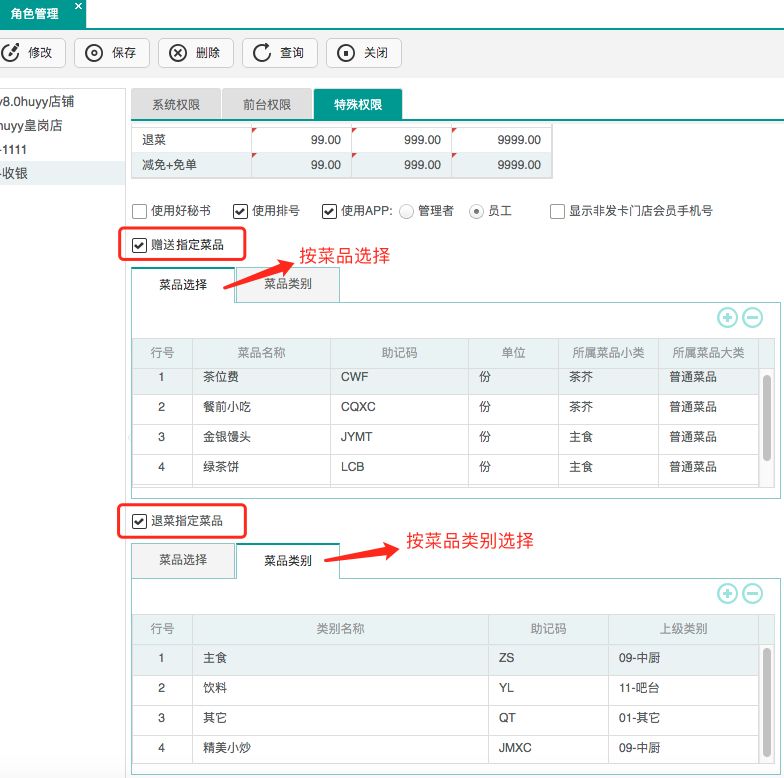Toggle the 使用APP checkbox
This screenshot has height=778, width=784.
coord(330,211)
